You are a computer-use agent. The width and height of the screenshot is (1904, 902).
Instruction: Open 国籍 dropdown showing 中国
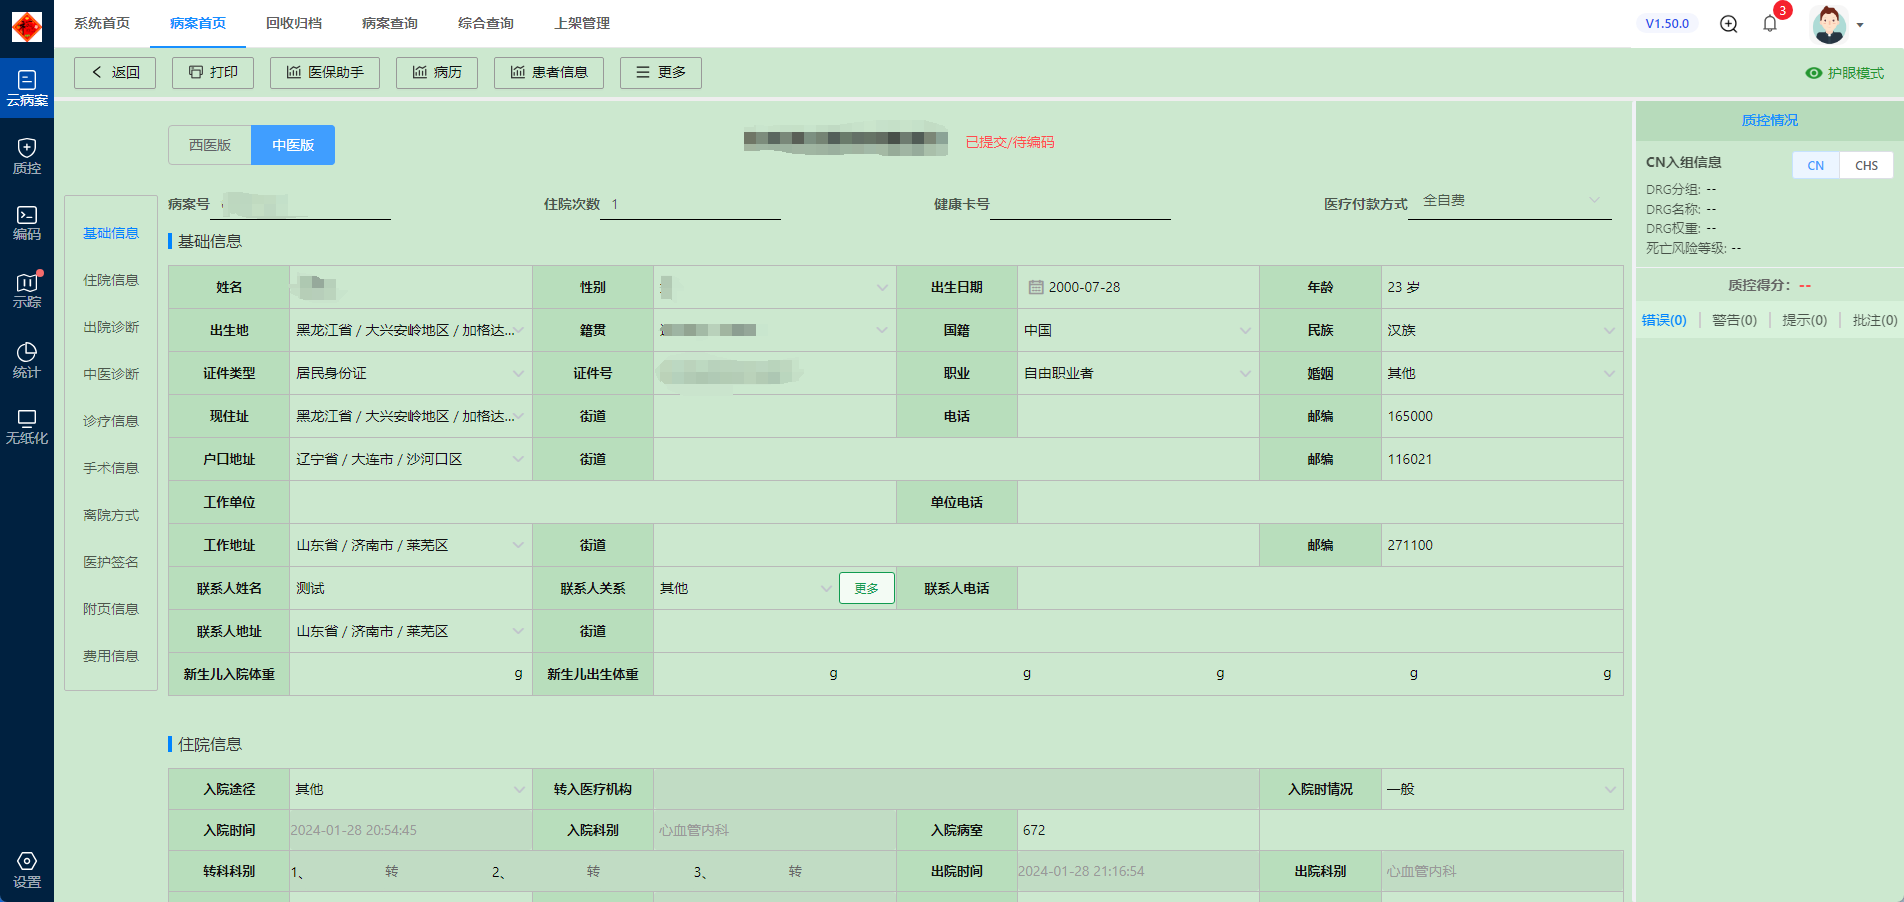pyautogui.click(x=1138, y=330)
